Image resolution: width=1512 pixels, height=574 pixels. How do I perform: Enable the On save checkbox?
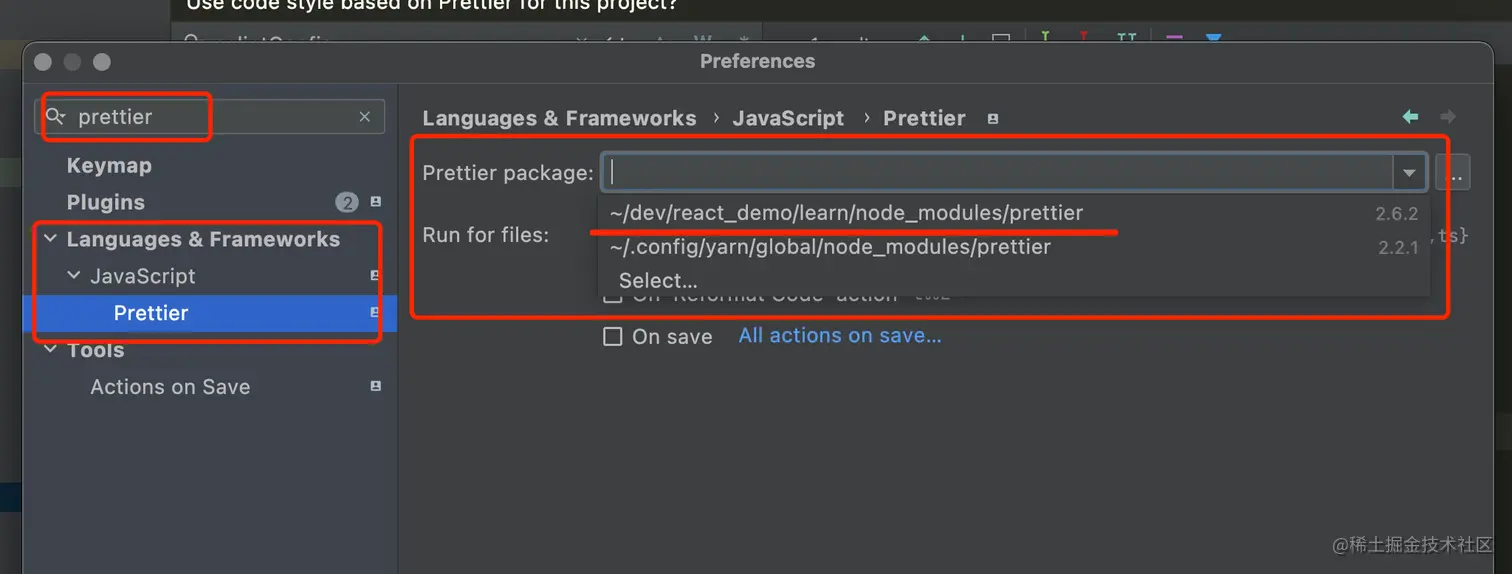point(613,337)
